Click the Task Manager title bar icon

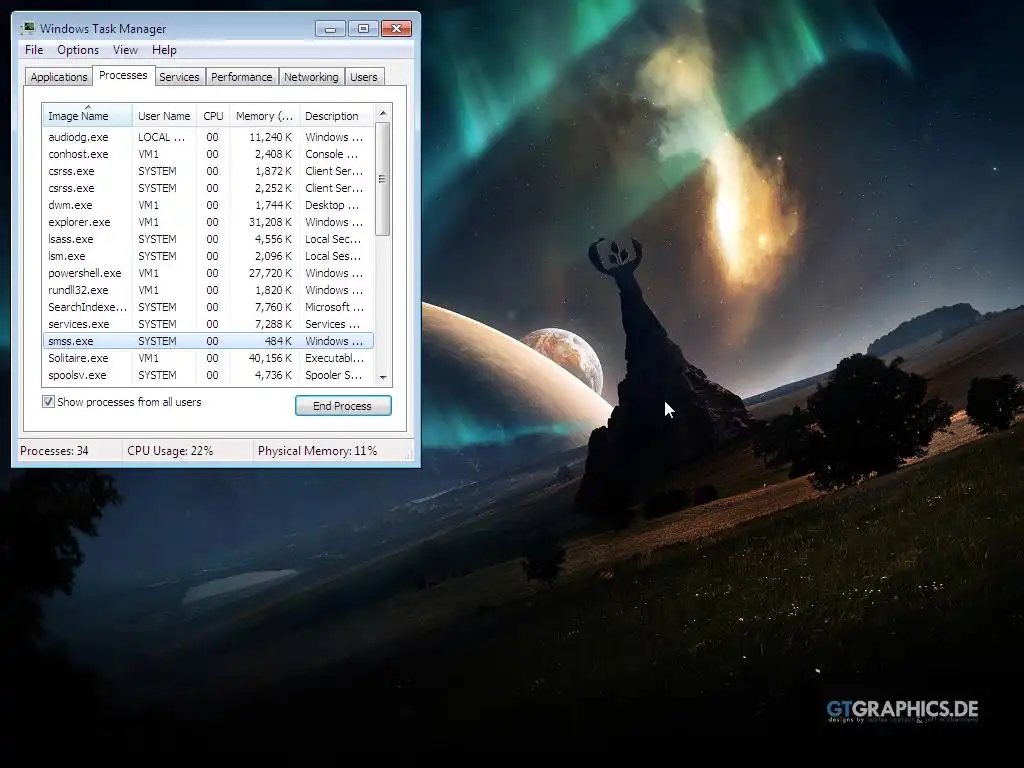28,28
